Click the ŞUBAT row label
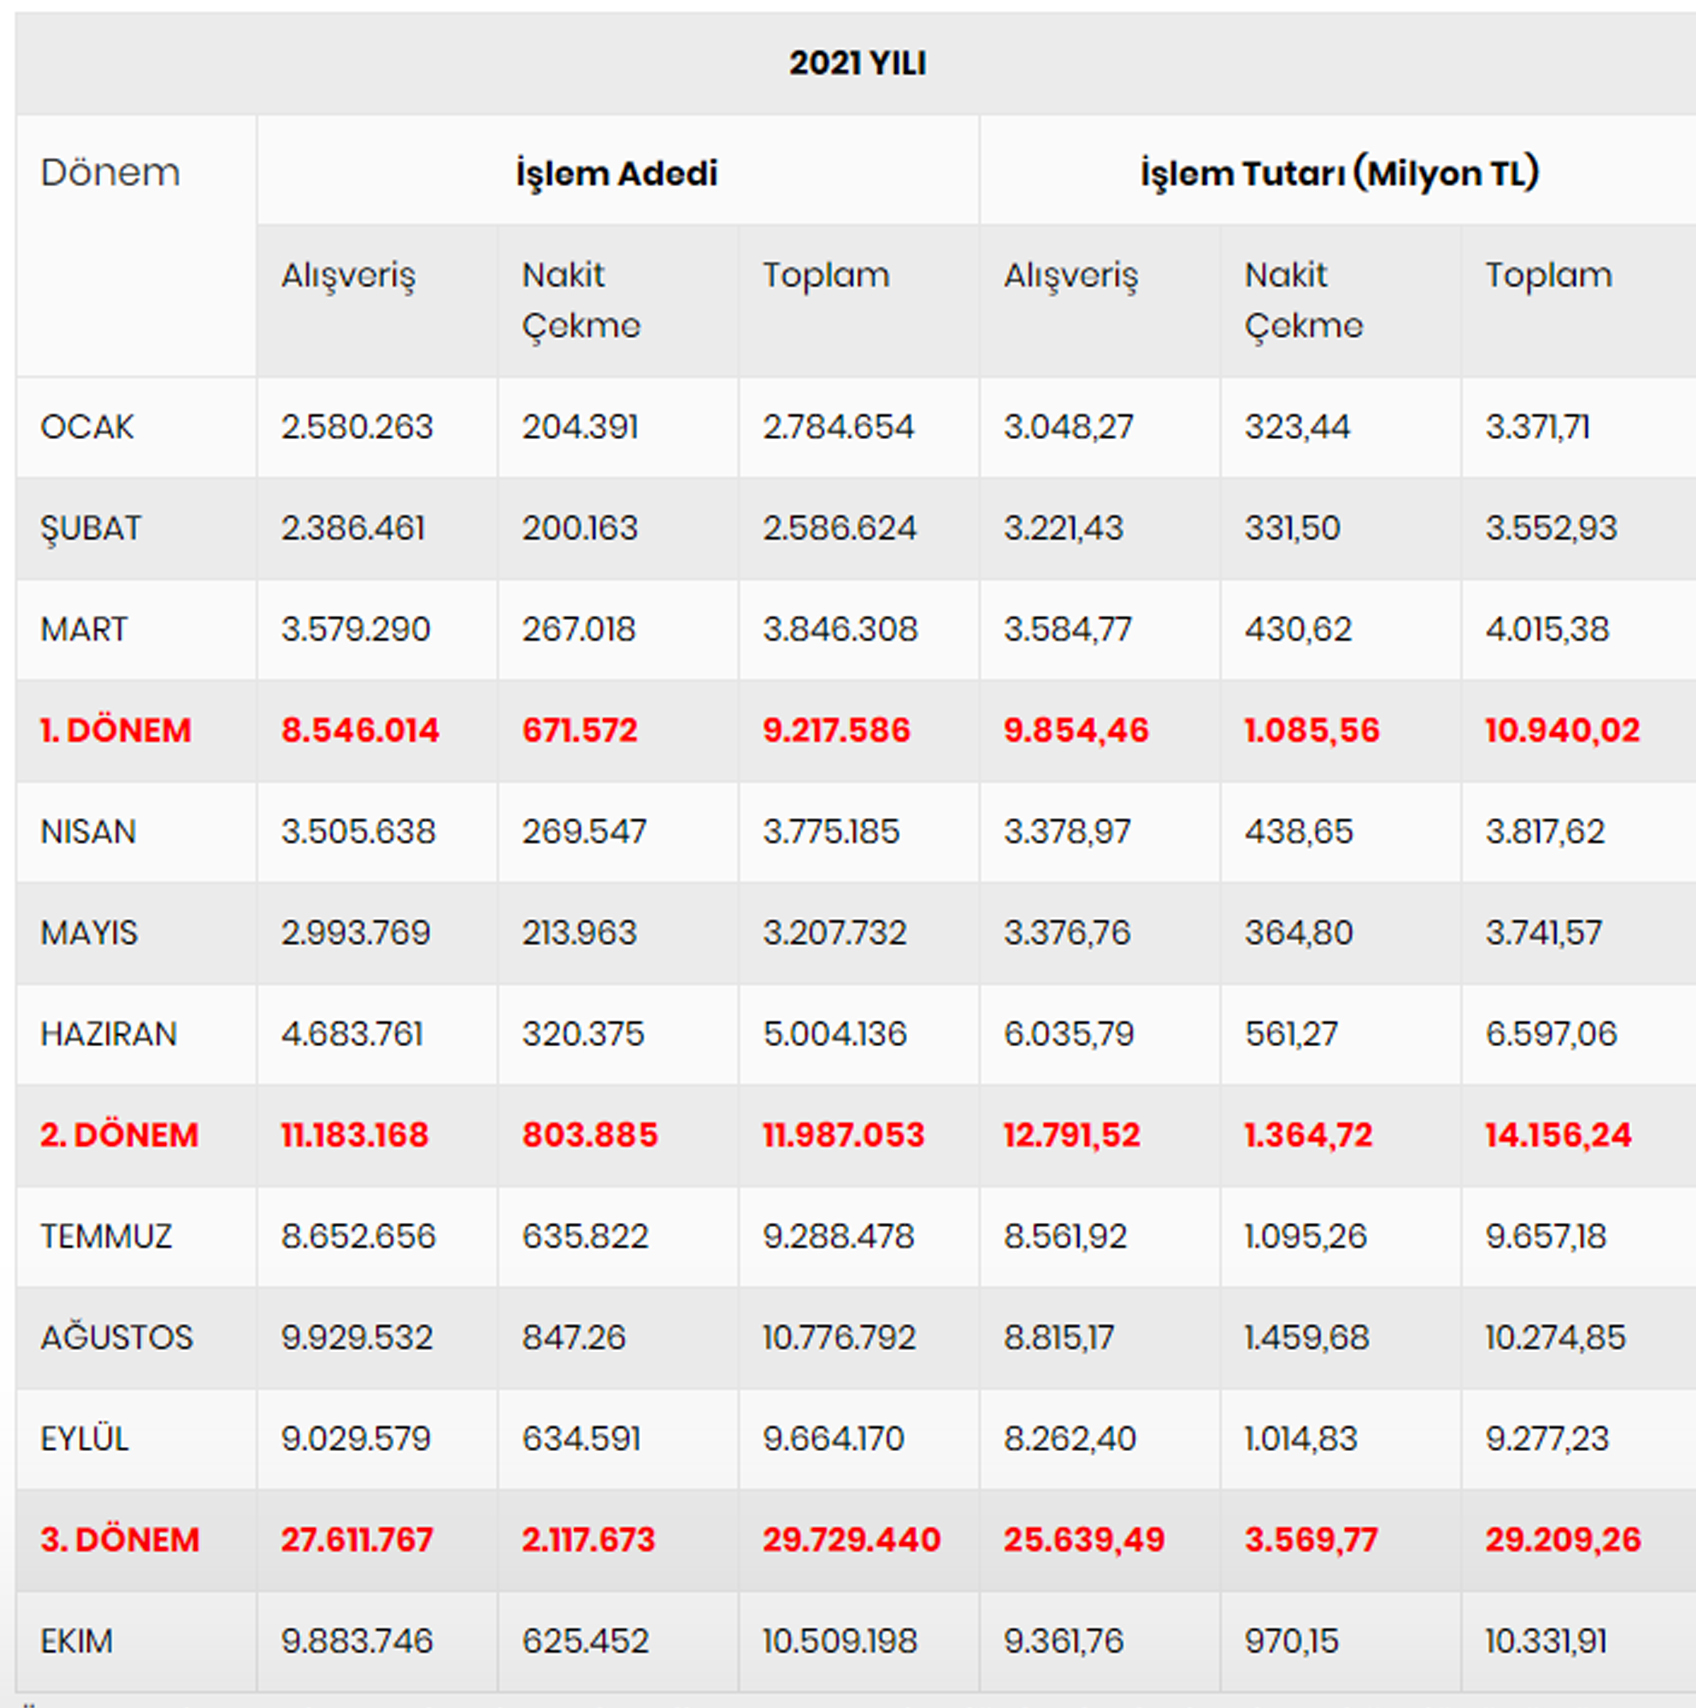This screenshot has height=1708, width=1696. (91, 528)
